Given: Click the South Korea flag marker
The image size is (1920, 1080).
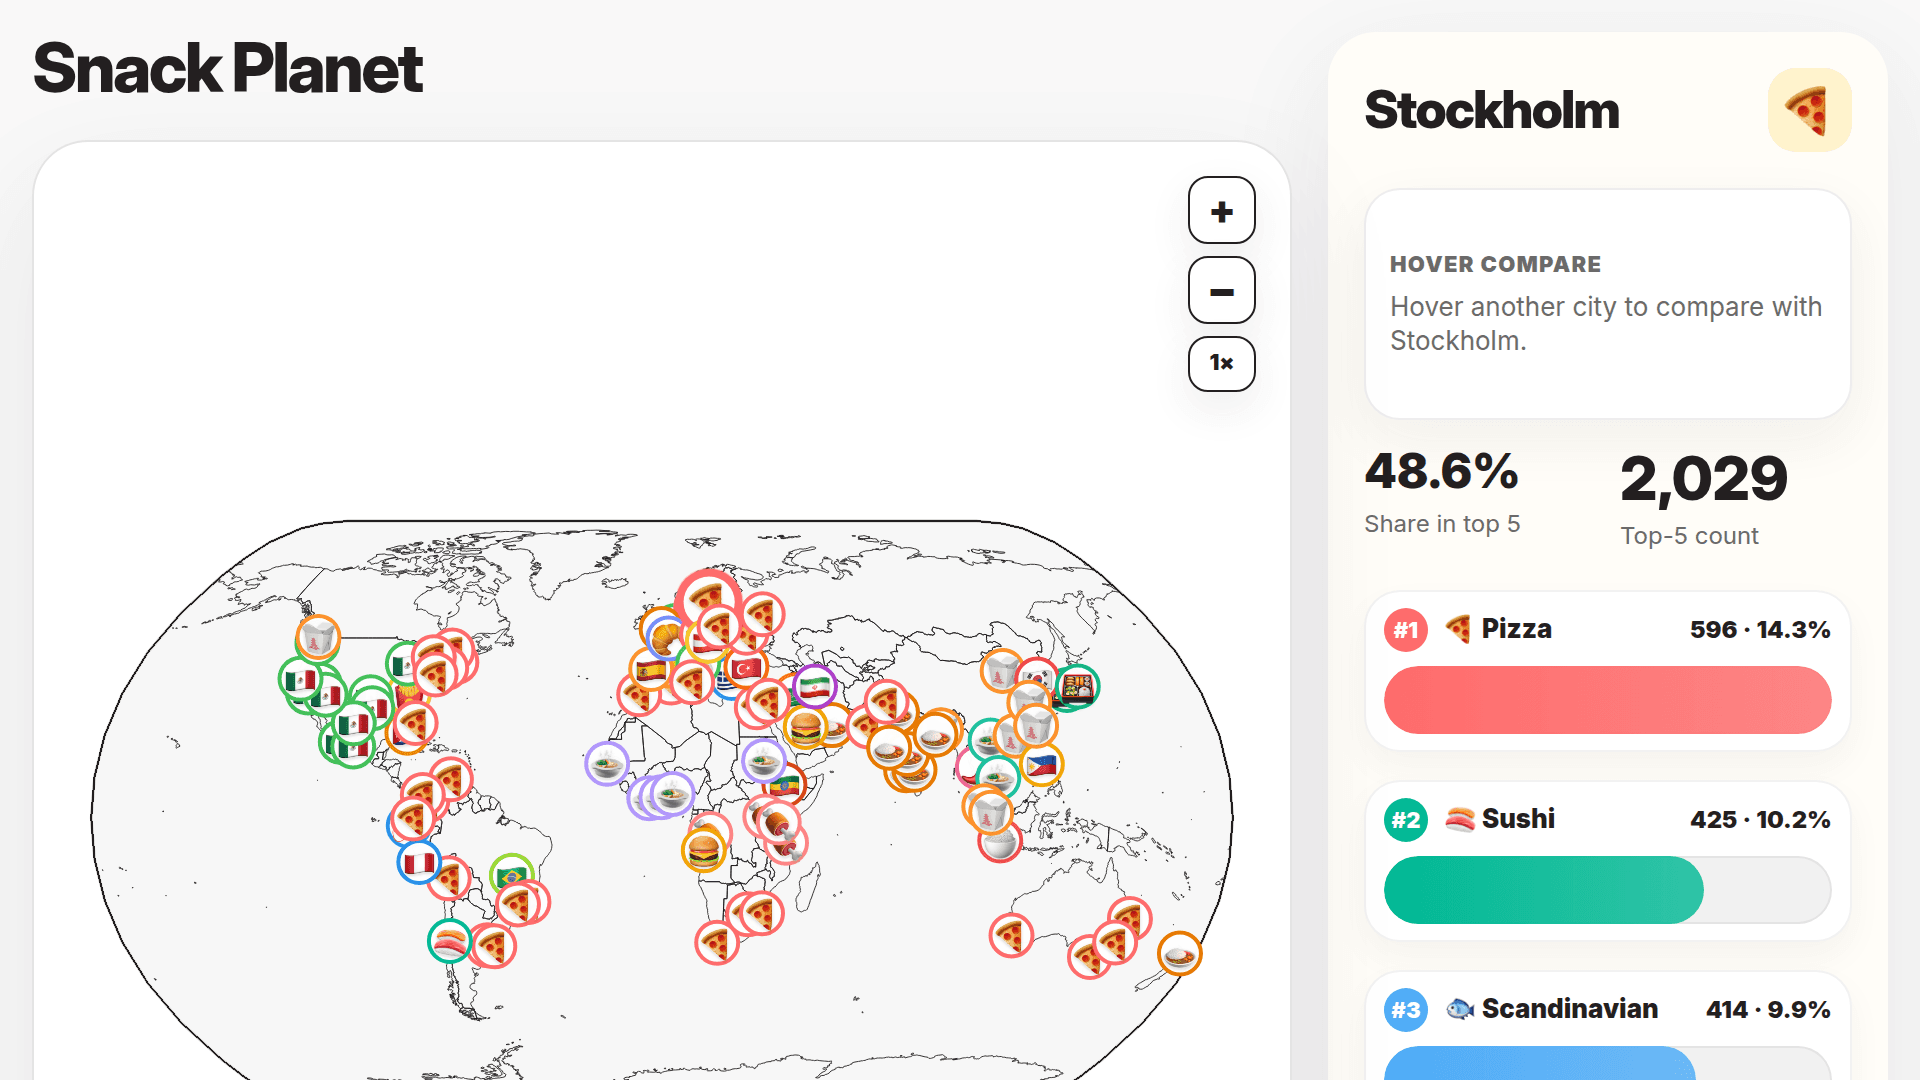Looking at the screenshot, I should click(x=1037, y=679).
